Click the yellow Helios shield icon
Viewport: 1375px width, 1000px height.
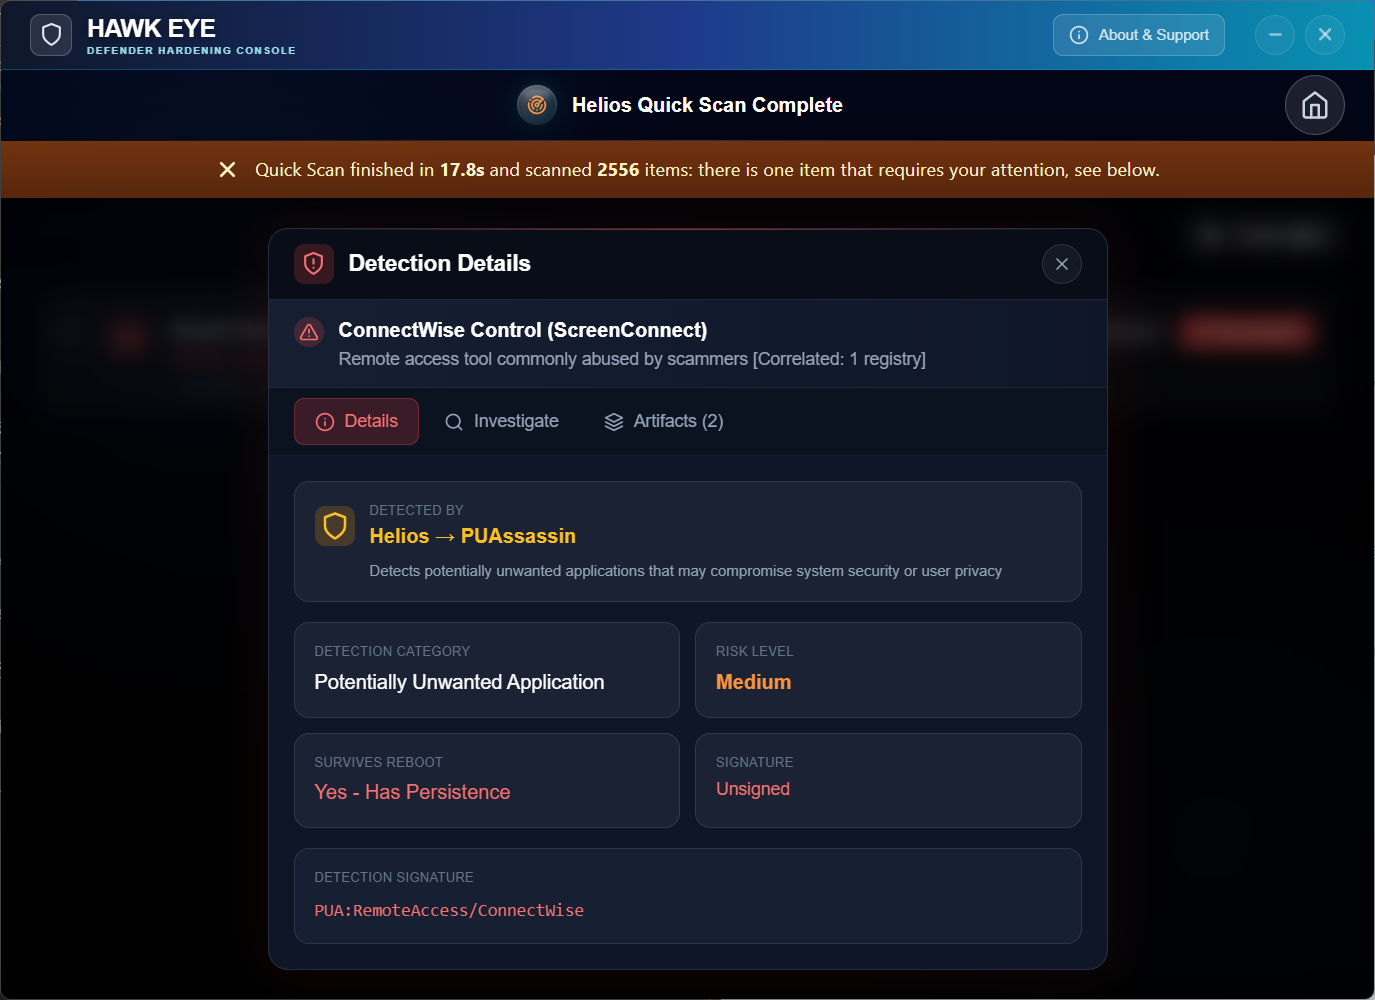335,526
